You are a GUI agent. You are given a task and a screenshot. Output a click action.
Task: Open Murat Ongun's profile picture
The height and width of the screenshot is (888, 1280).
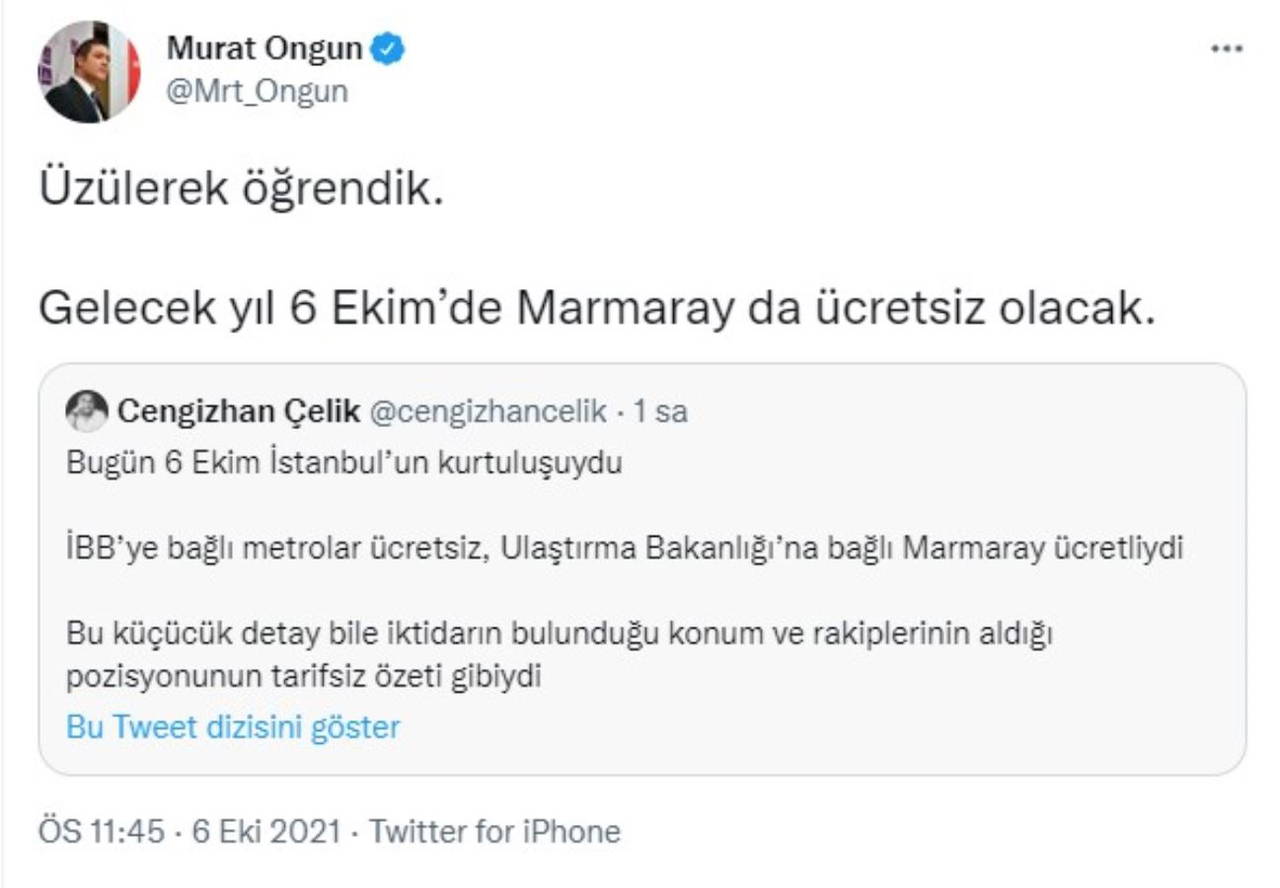[x=89, y=72]
